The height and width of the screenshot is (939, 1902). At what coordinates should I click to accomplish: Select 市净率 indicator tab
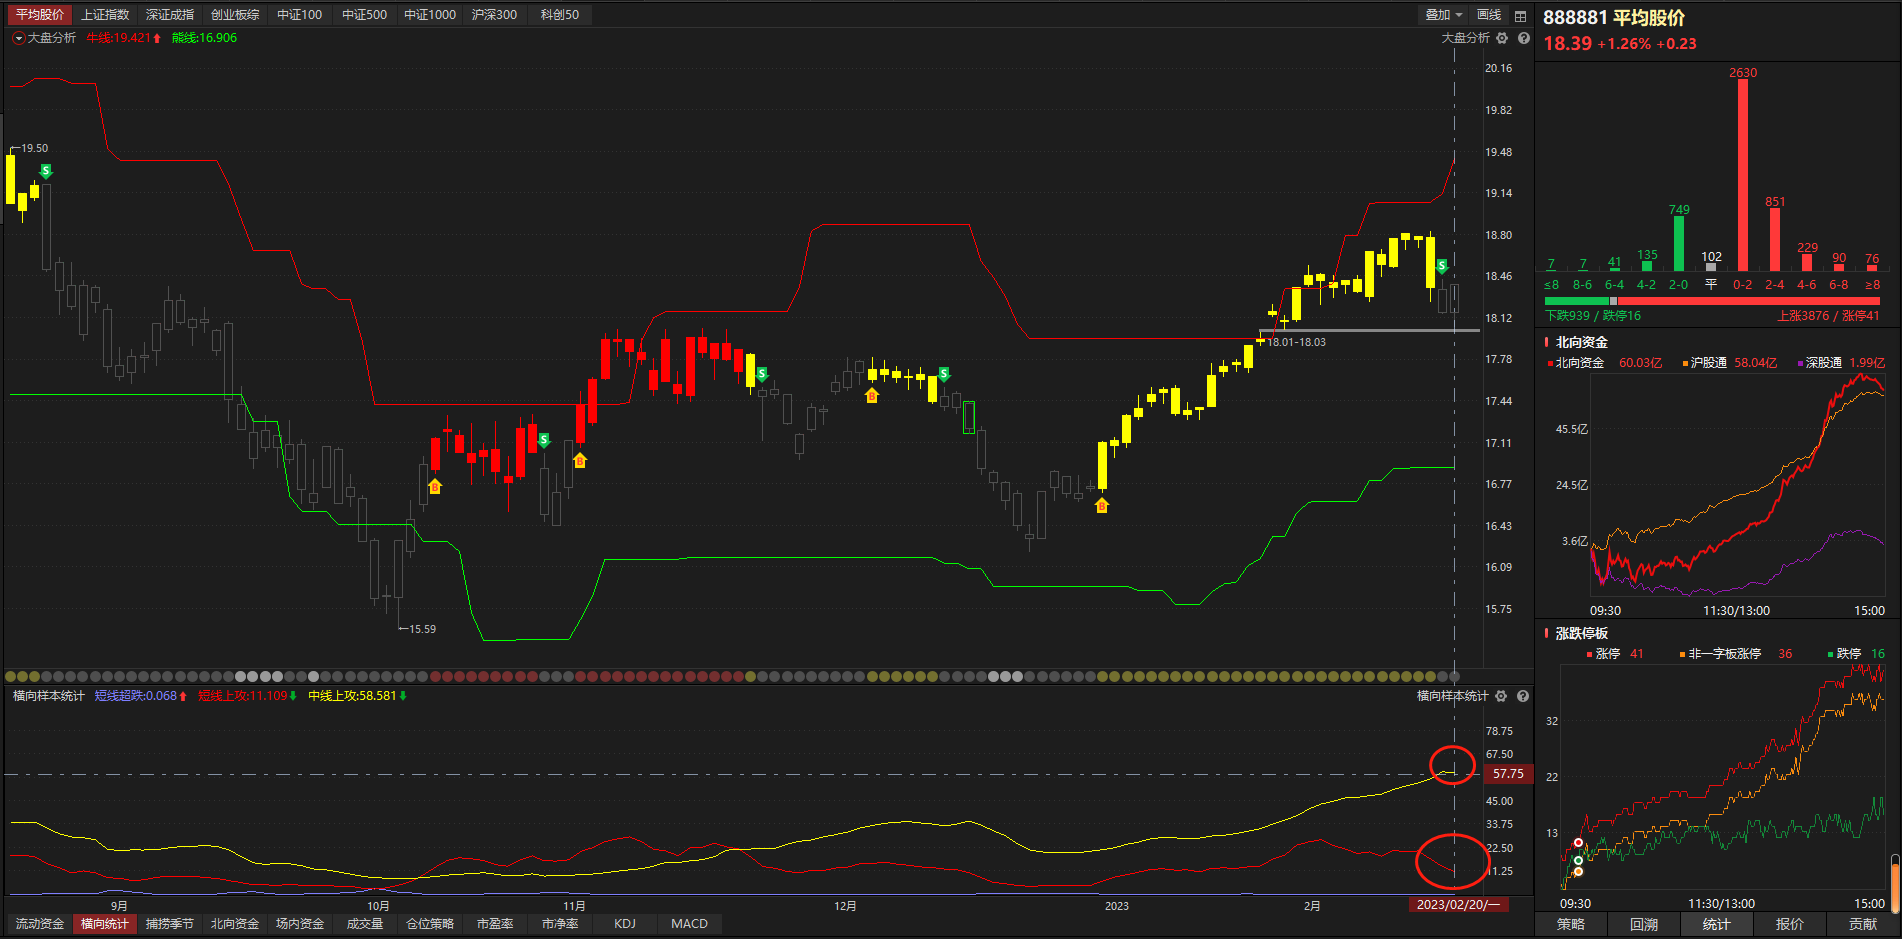point(560,924)
